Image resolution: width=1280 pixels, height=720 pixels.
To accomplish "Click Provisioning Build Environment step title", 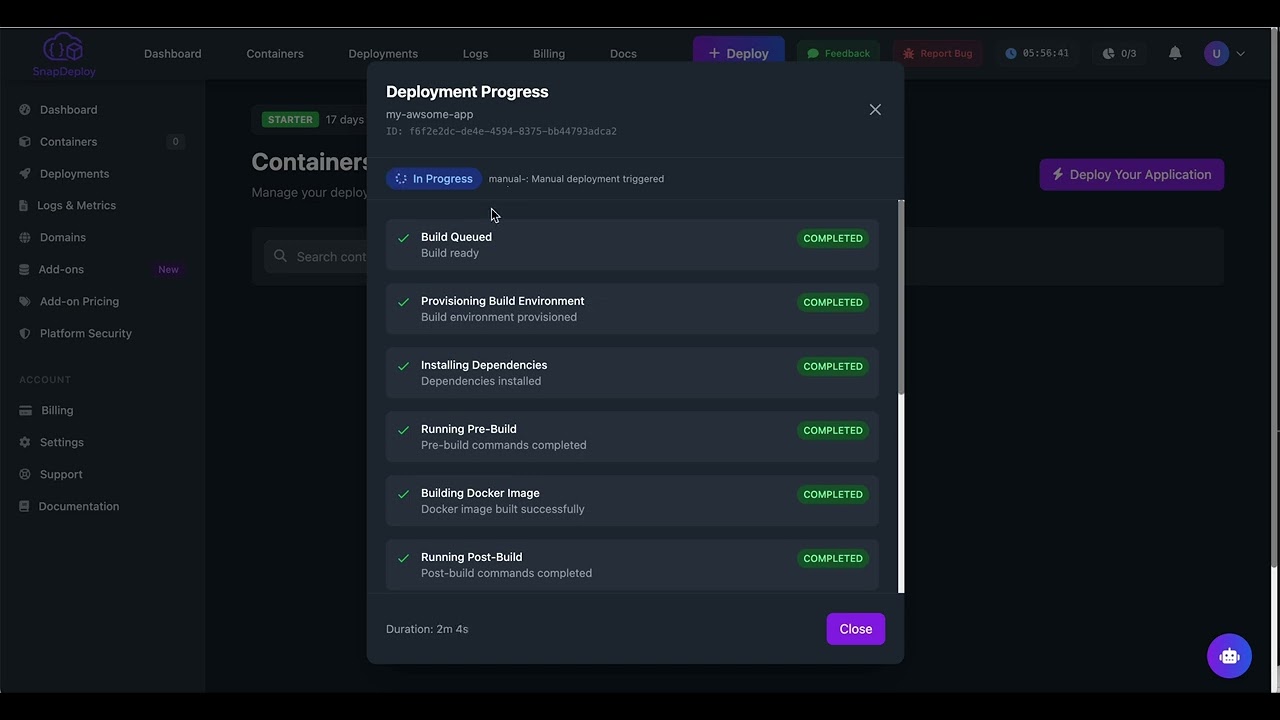I will [x=503, y=301].
